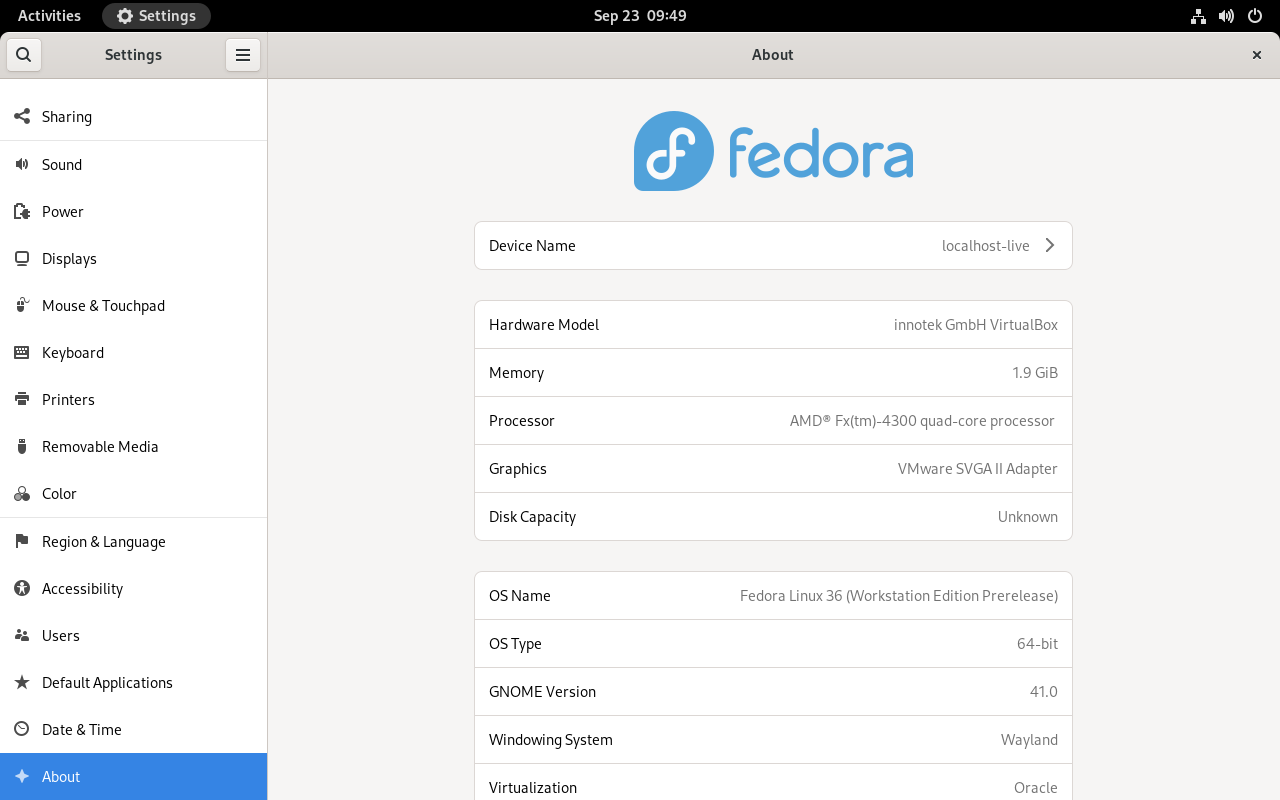
Task: Go to Displays settings
Action: (x=134, y=258)
